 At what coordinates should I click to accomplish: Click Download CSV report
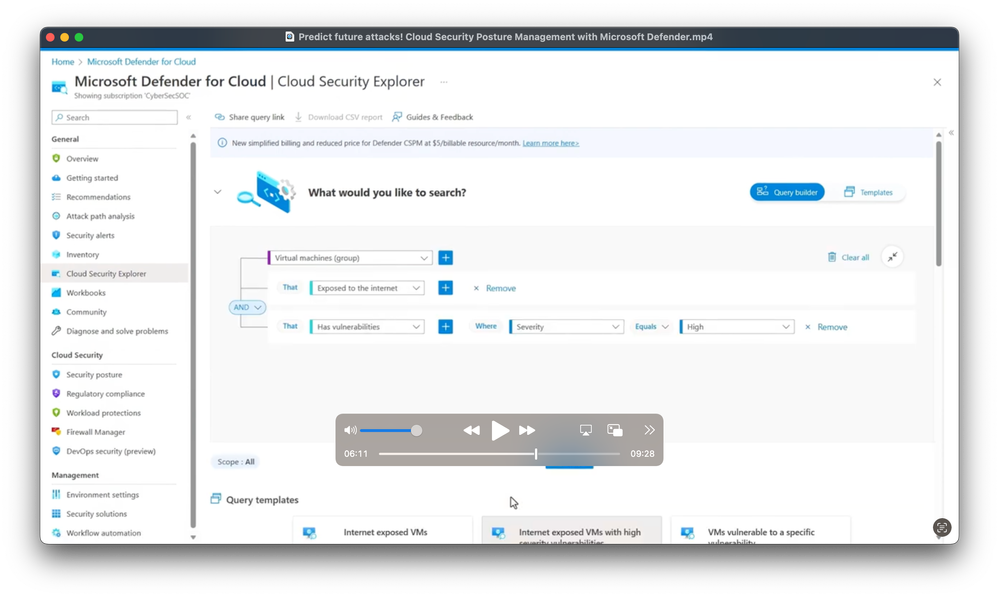(338, 117)
